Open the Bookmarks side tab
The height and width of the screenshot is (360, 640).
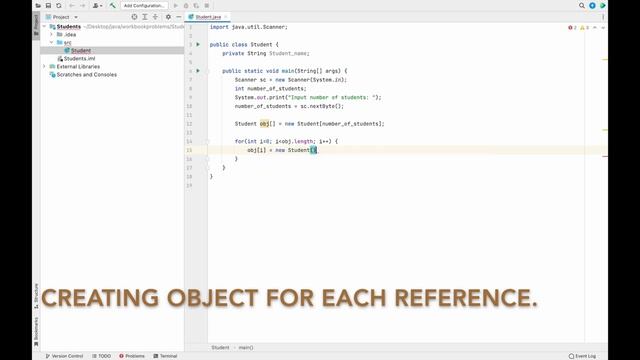[x=36, y=332]
